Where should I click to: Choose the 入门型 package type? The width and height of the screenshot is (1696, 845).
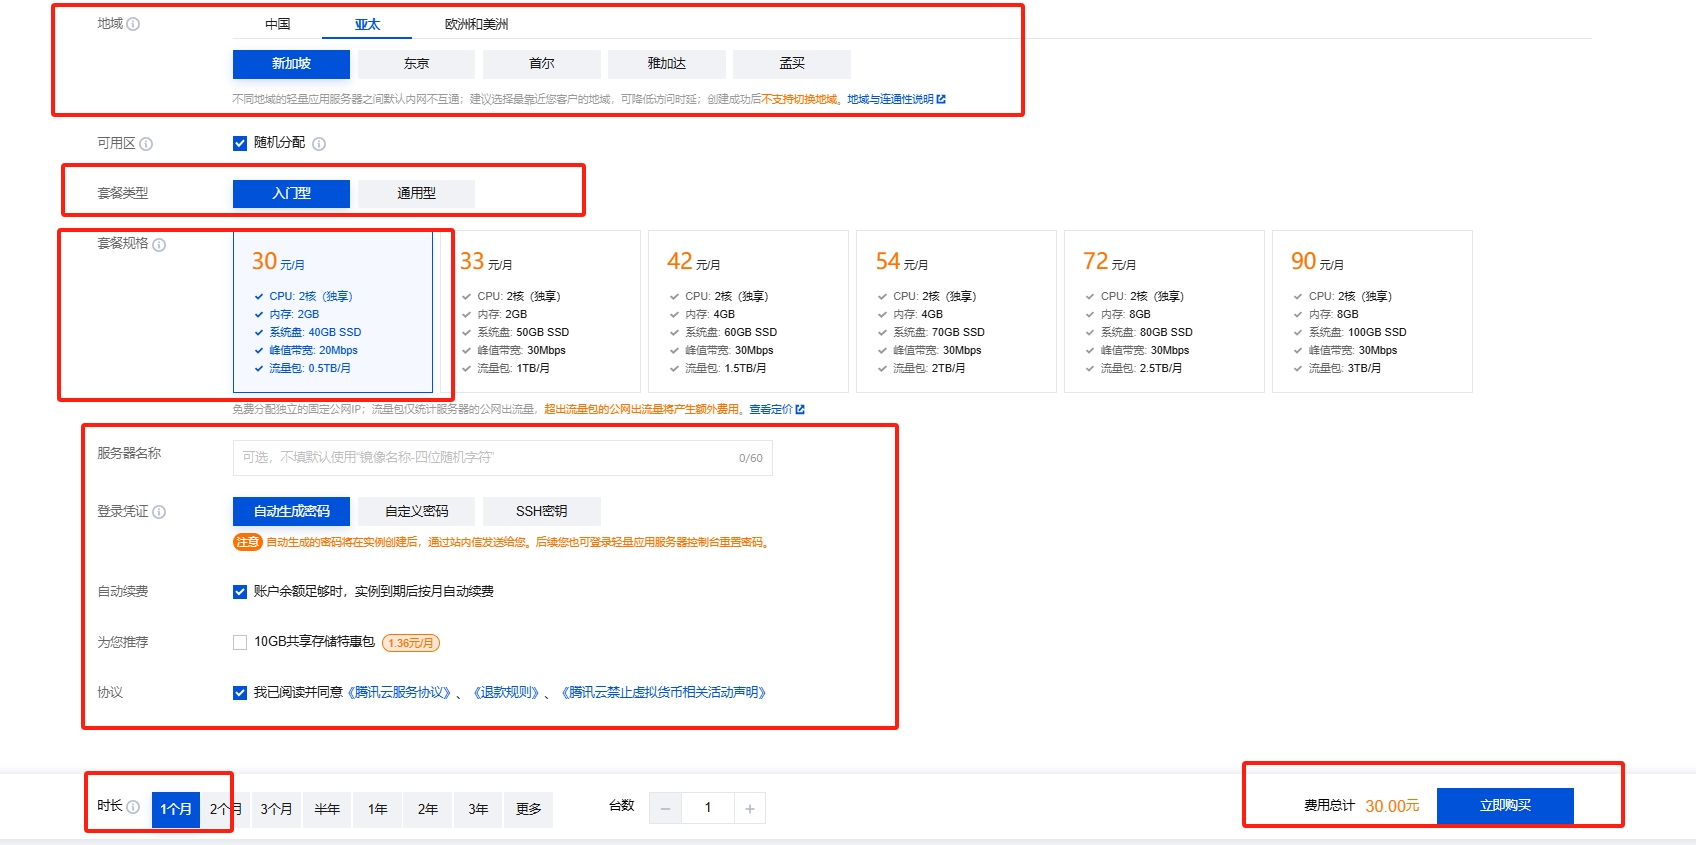tap(291, 194)
